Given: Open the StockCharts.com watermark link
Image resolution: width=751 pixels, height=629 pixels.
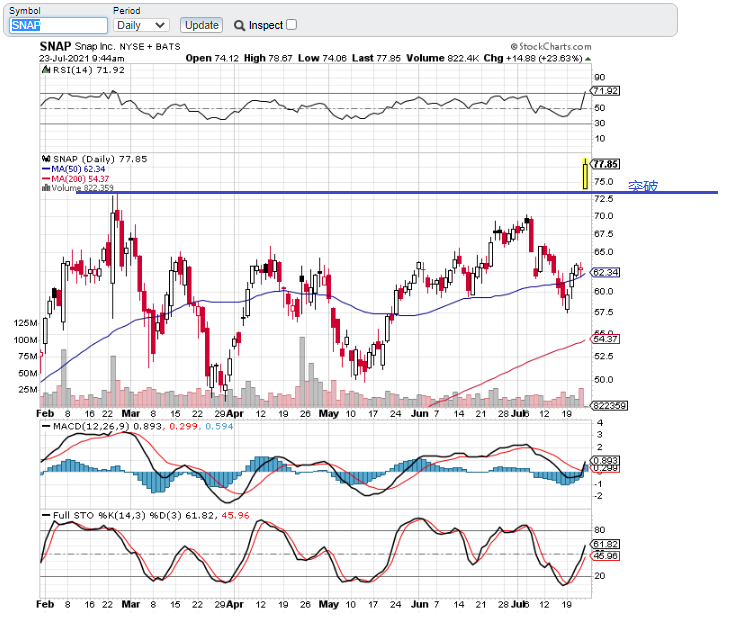Looking at the screenshot, I should tap(550, 46).
